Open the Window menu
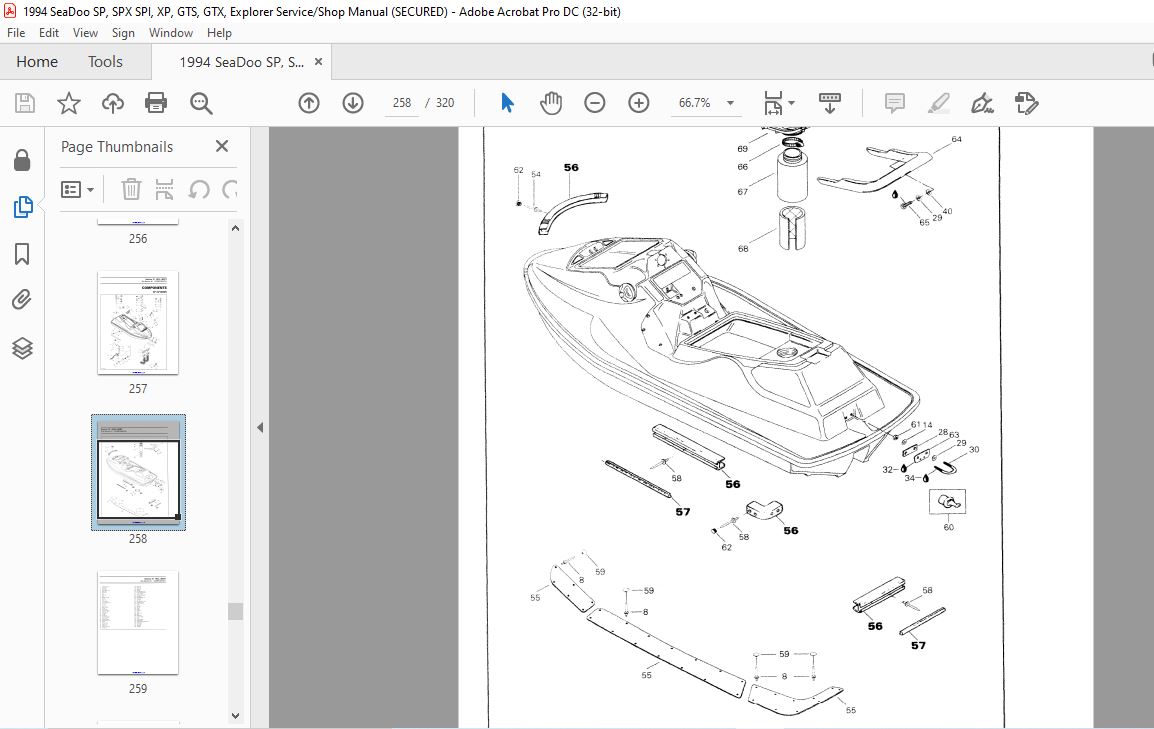The height and width of the screenshot is (729, 1154). 171,32
